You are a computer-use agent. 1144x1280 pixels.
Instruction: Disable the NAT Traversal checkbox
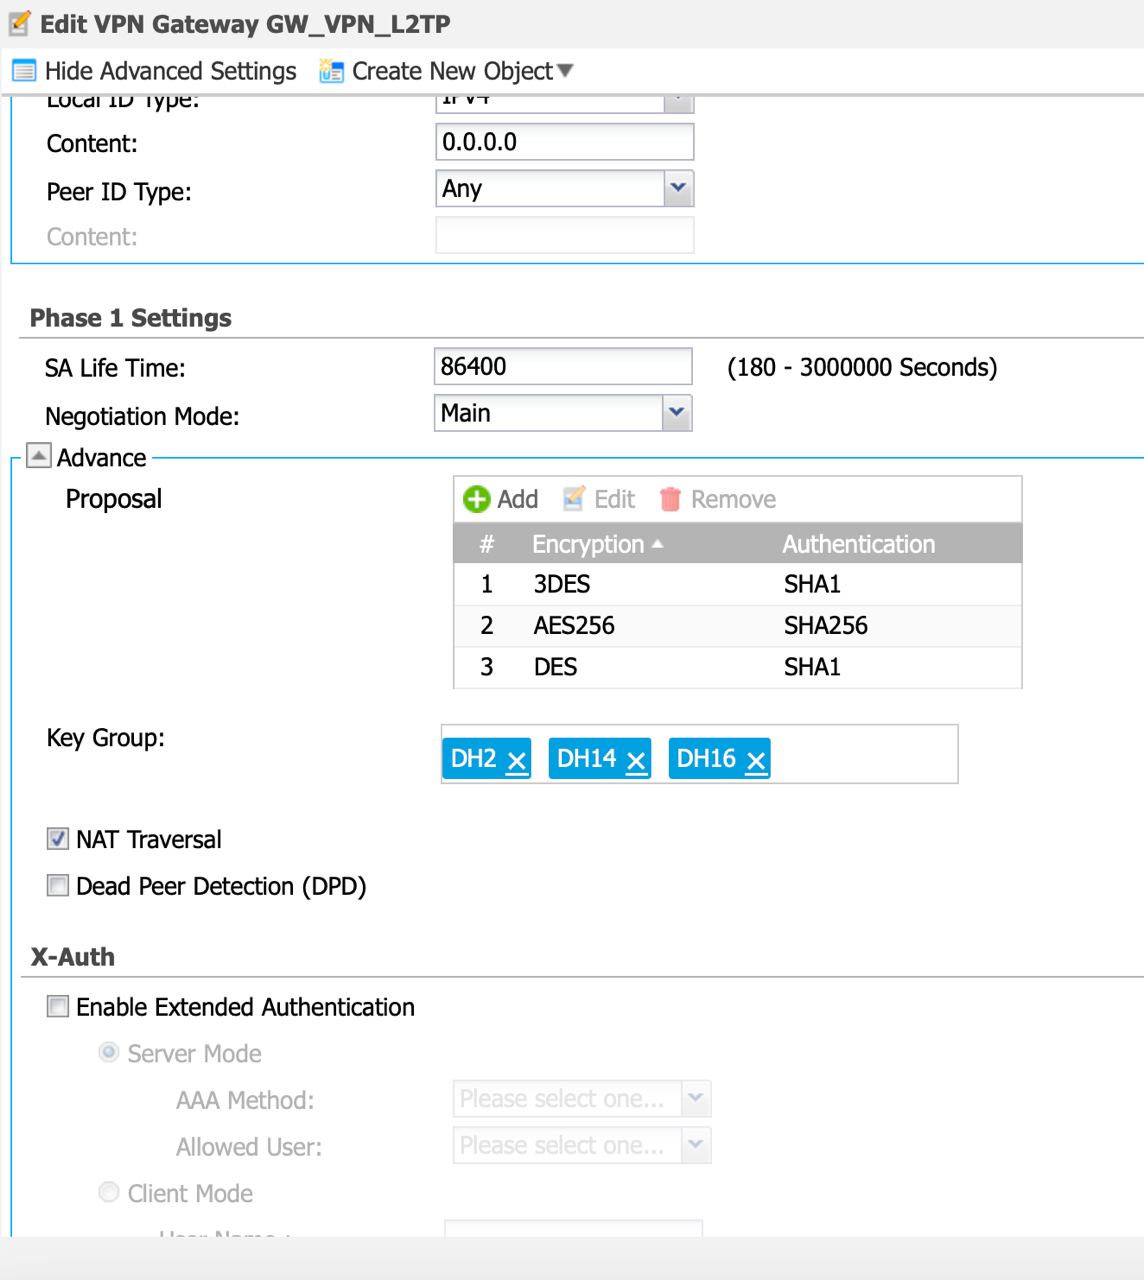(x=58, y=839)
